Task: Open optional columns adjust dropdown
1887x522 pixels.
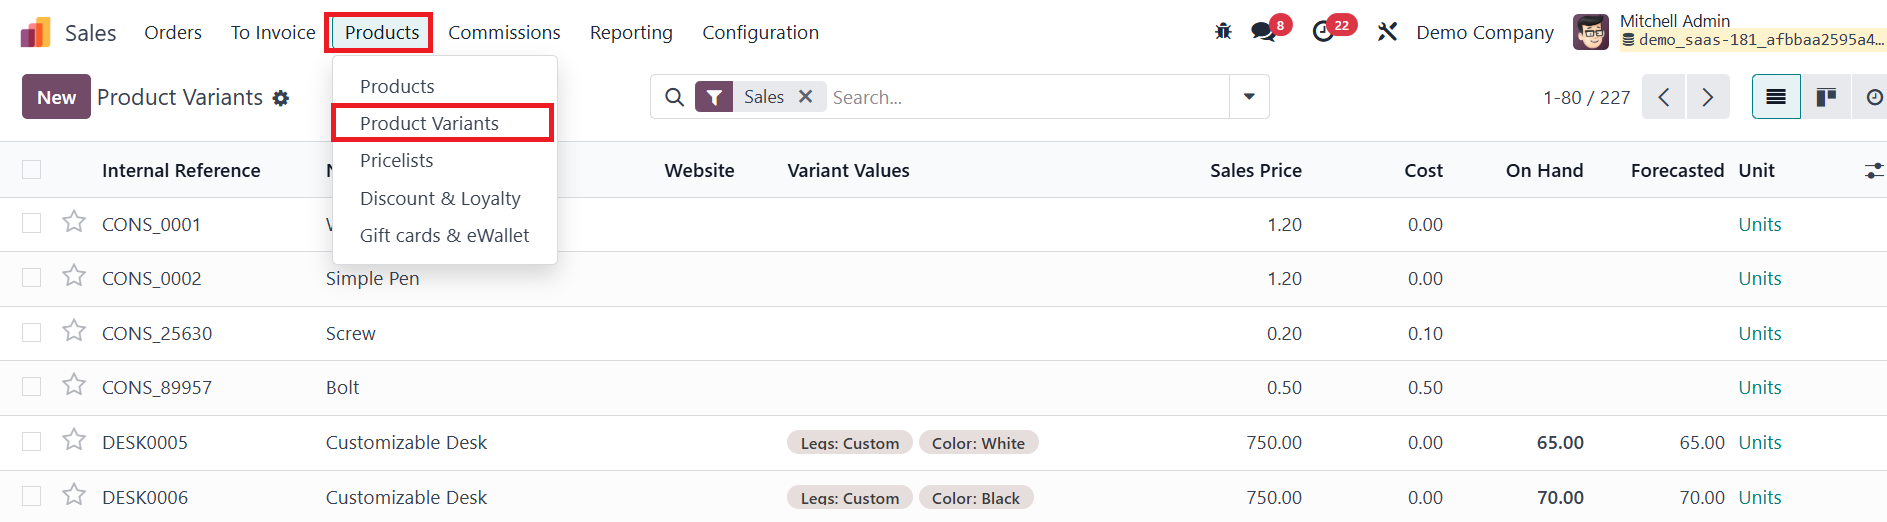Action: pyautogui.click(x=1874, y=171)
